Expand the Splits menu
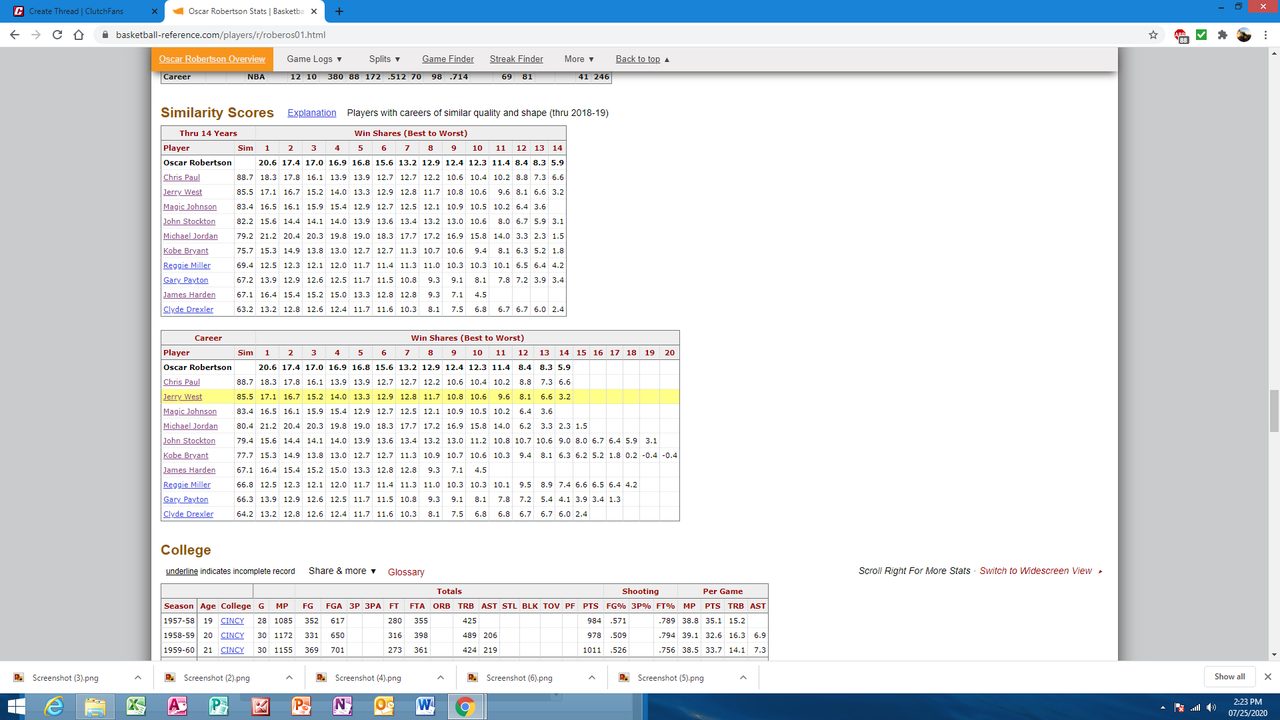Viewport: 1280px width, 720px height. tap(384, 59)
